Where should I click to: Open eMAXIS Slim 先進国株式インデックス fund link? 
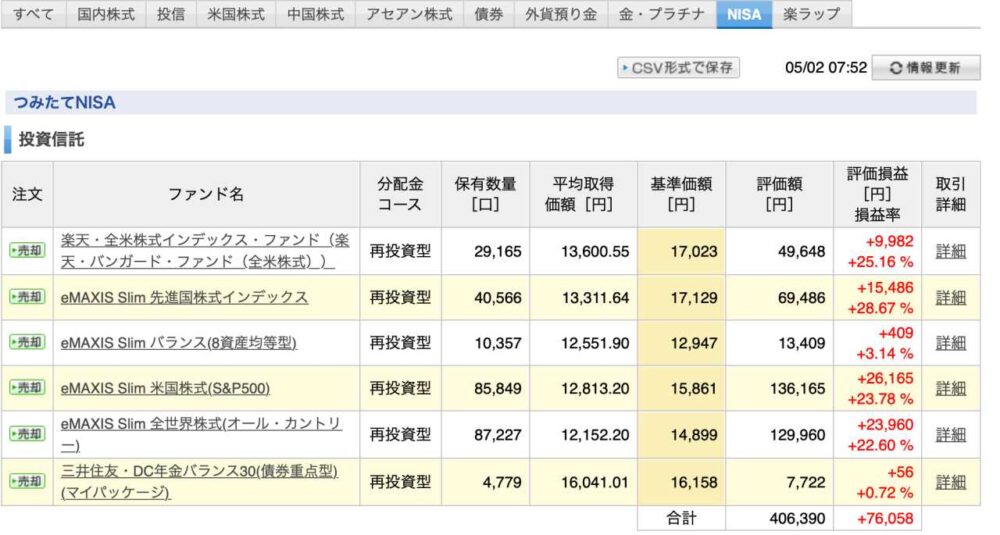(x=184, y=297)
